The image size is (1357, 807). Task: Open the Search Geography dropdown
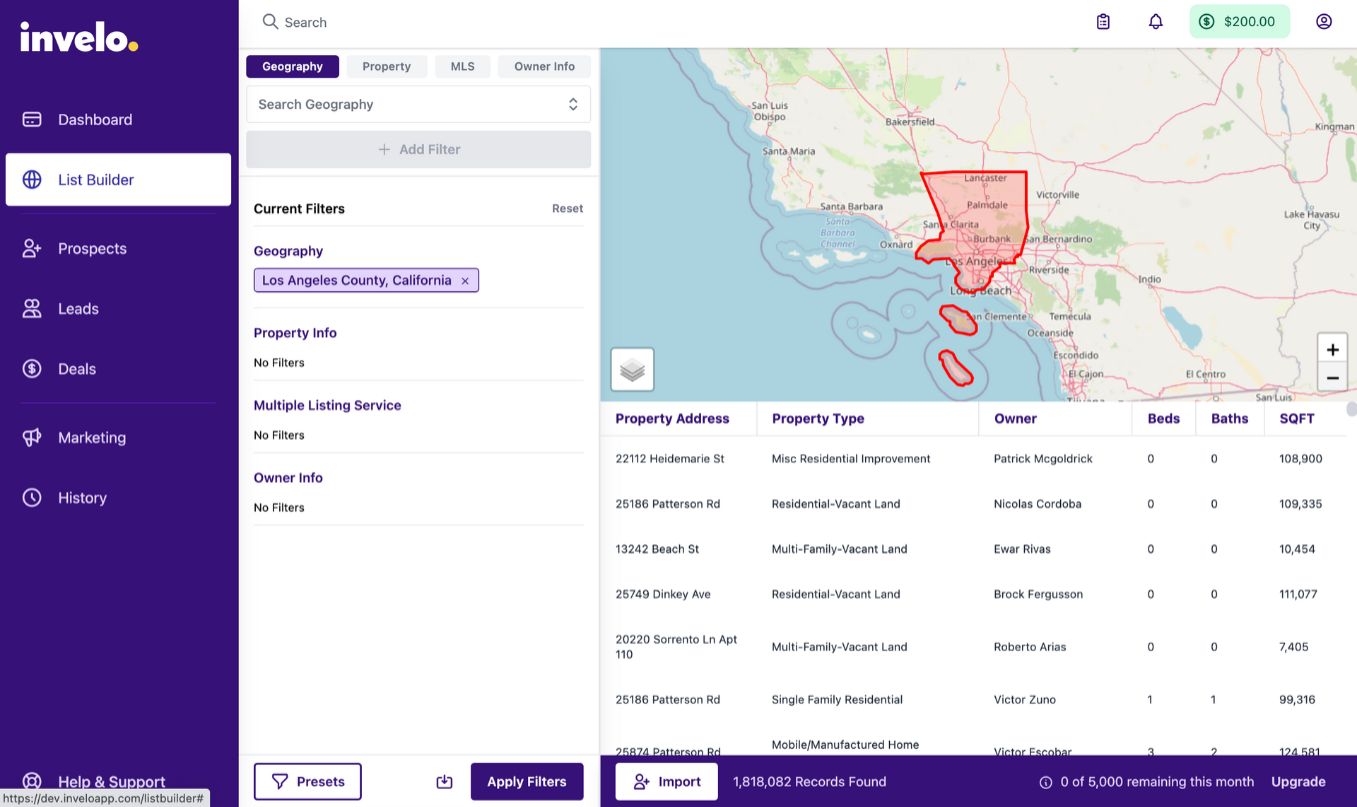click(x=418, y=104)
